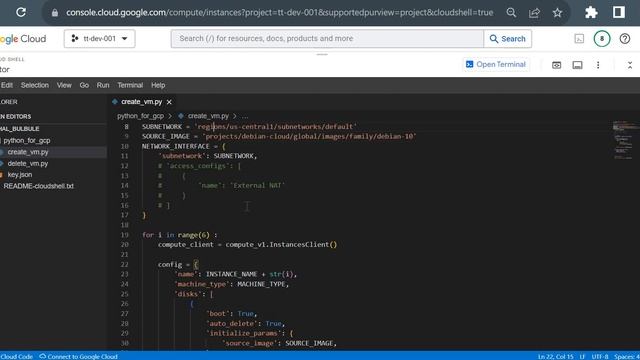
Task: Click the LF line ending indicator
Action: coord(582,356)
